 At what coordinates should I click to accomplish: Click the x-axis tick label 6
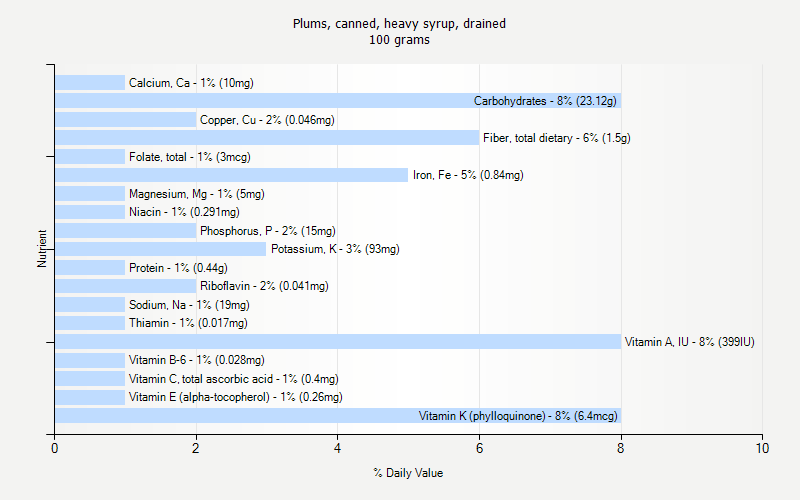(479, 448)
